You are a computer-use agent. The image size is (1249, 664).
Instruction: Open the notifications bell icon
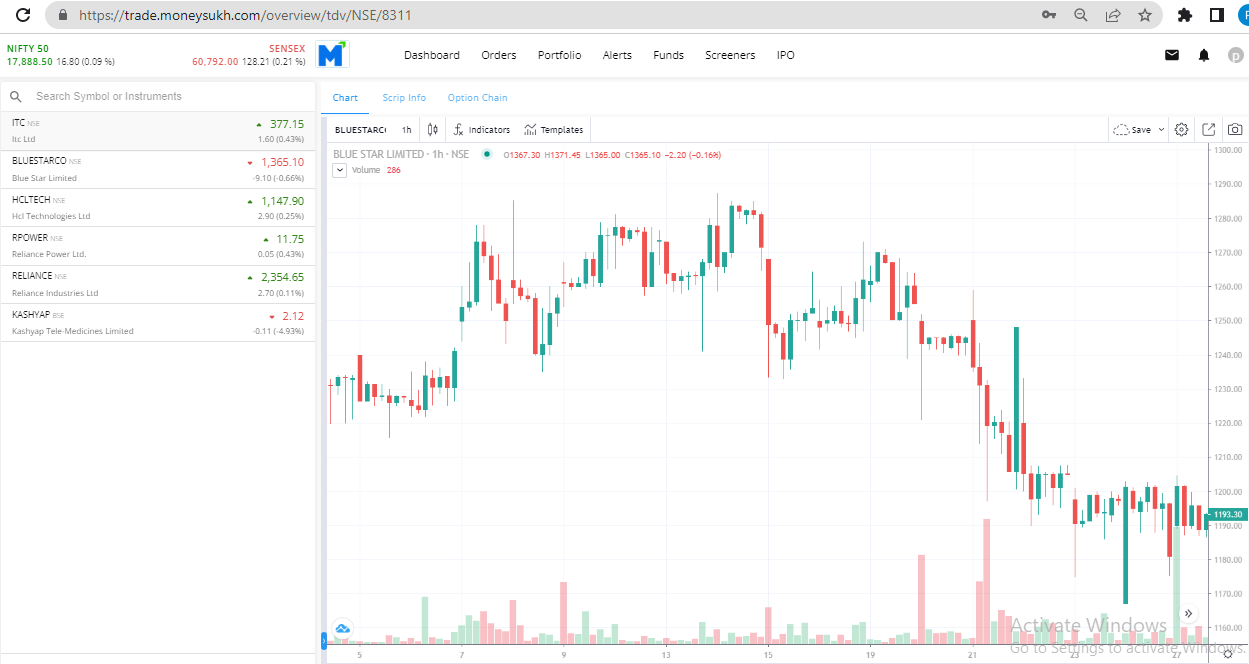pyautogui.click(x=1204, y=55)
